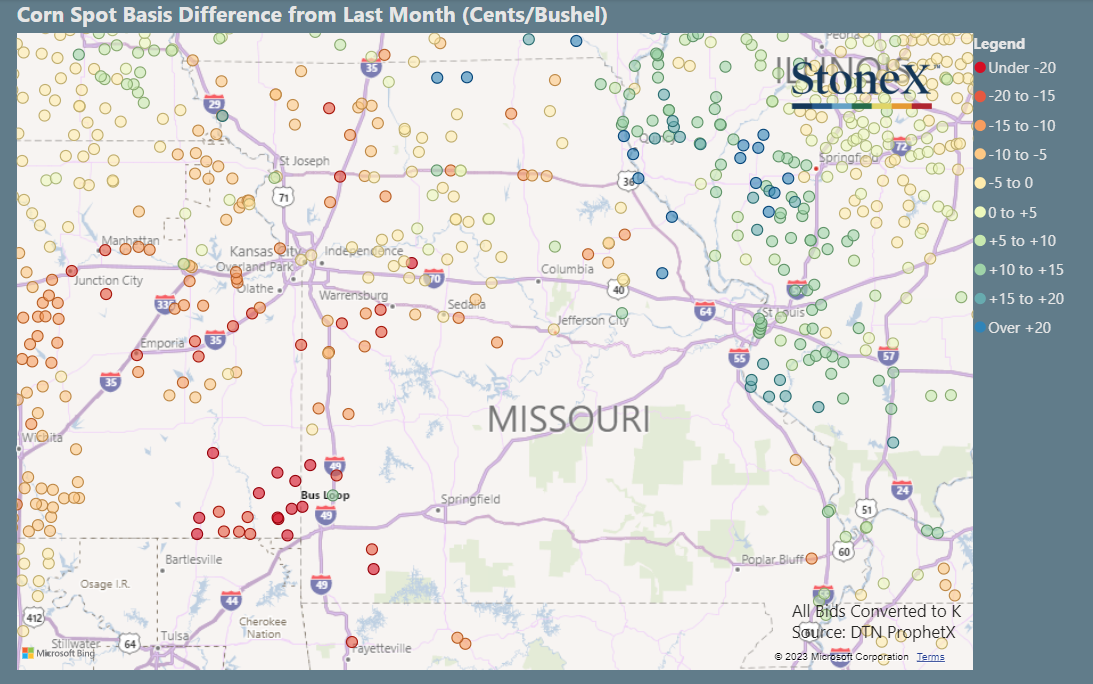Click the Interstate 335 shield icon
The width and height of the screenshot is (1093, 684).
click(x=165, y=304)
